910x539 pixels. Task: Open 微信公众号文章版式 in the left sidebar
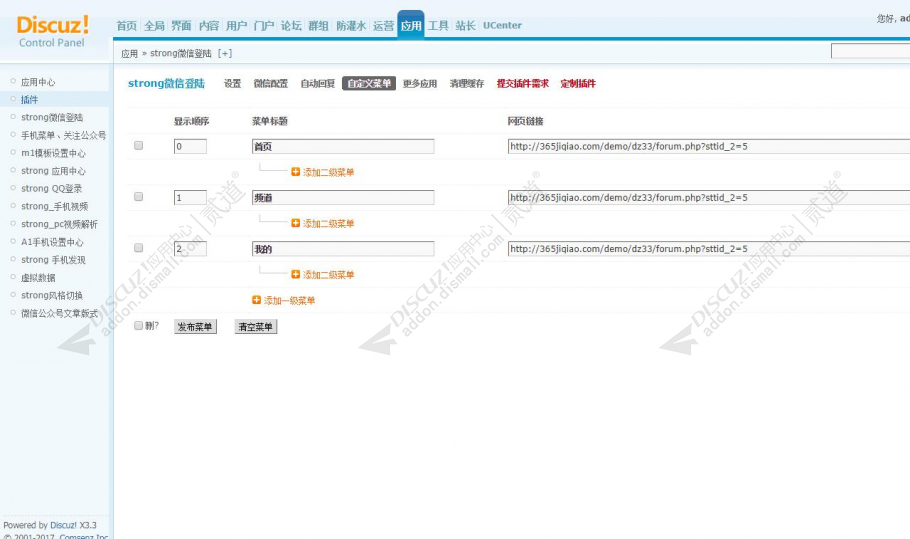pos(59,313)
